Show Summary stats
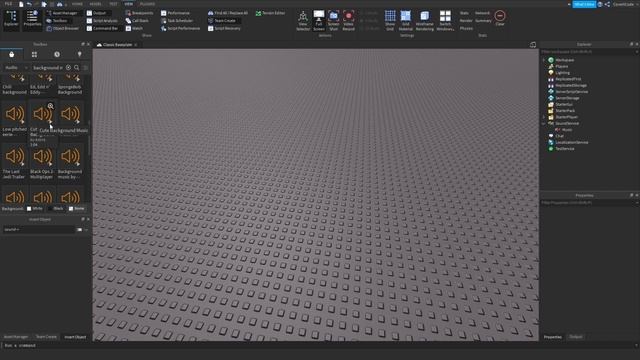Viewport: 640px width, 360px height. point(483,20)
